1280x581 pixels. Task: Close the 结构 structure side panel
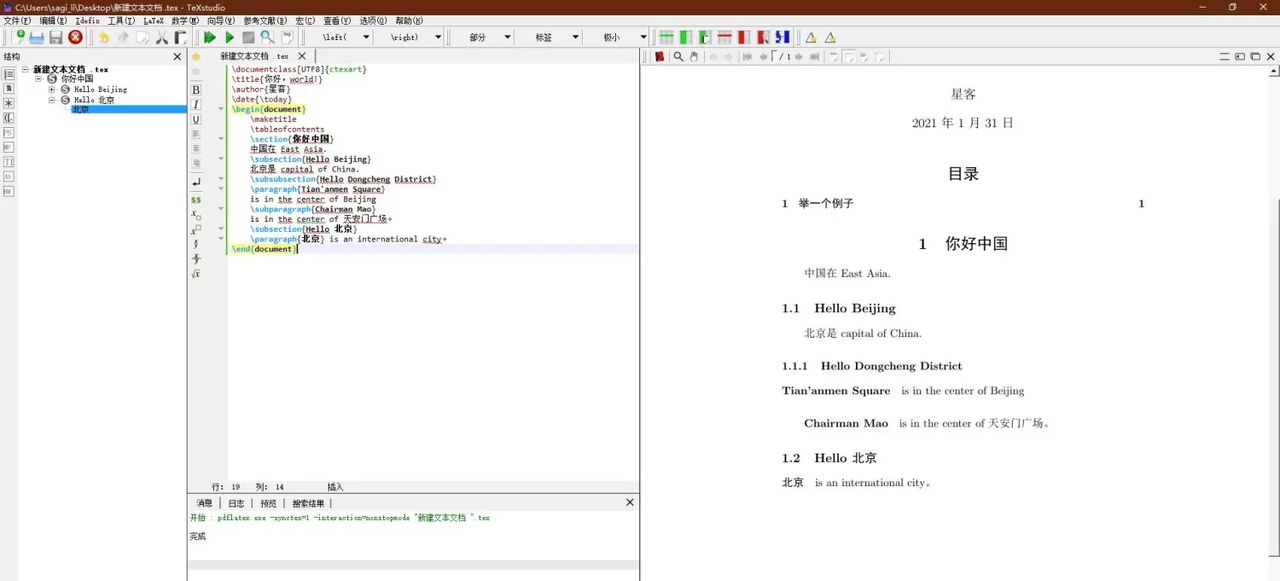click(177, 57)
